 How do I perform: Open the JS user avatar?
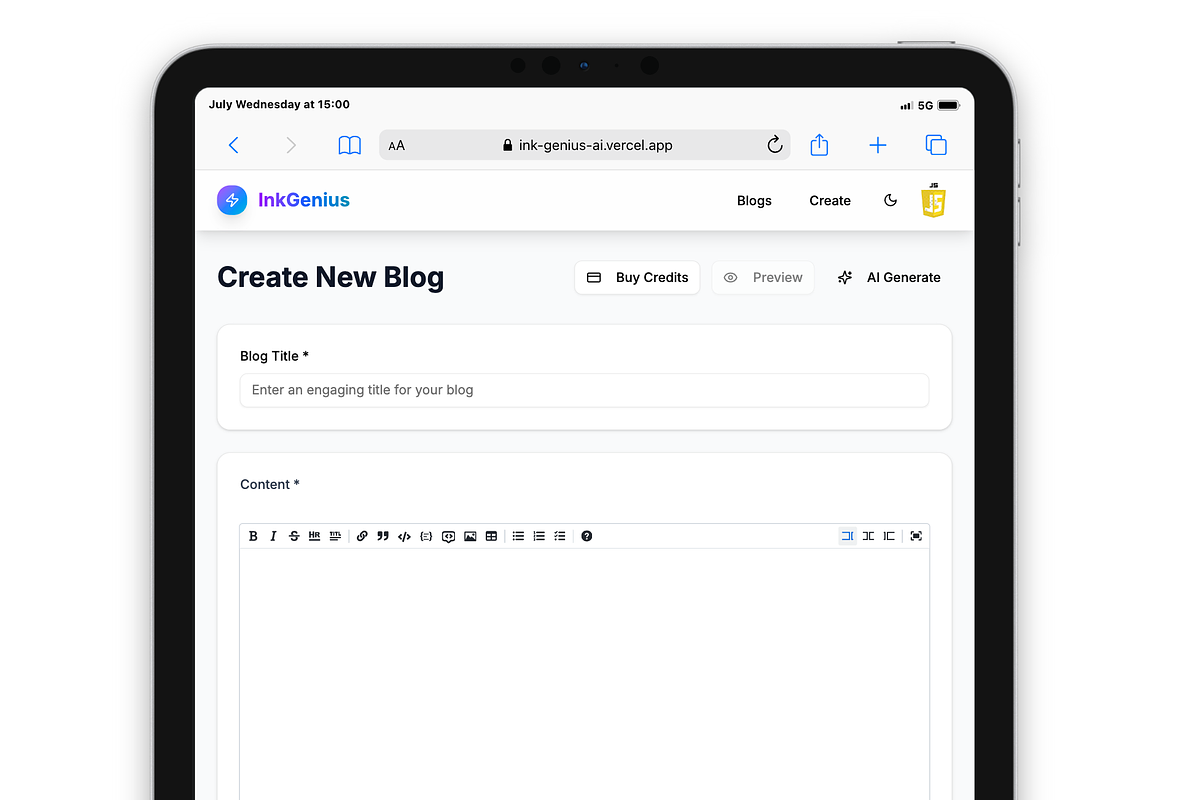pyautogui.click(x=933, y=200)
